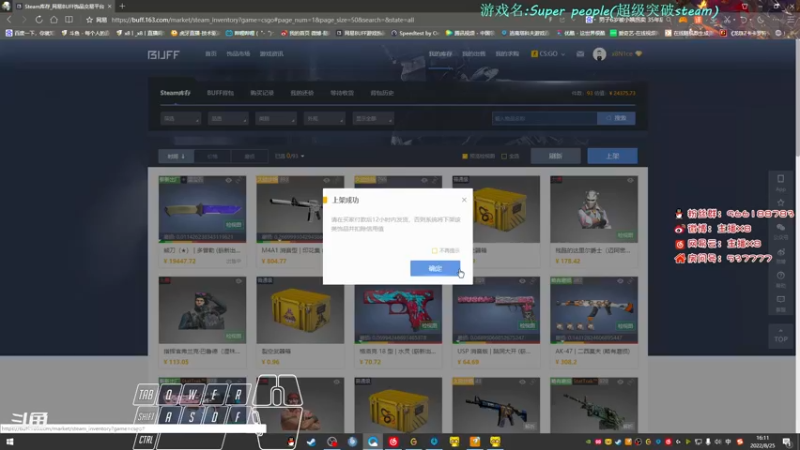The width and height of the screenshot is (800, 450).
Task: Open 饰品市场 in the top navigation
Action: click(238, 54)
